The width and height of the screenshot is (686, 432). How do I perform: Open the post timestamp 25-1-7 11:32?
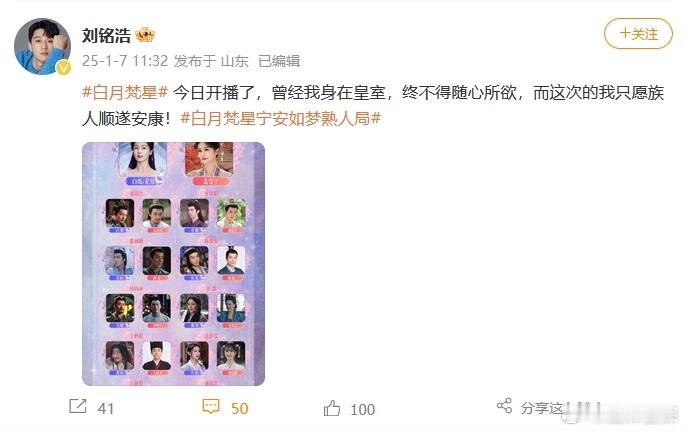coord(125,61)
